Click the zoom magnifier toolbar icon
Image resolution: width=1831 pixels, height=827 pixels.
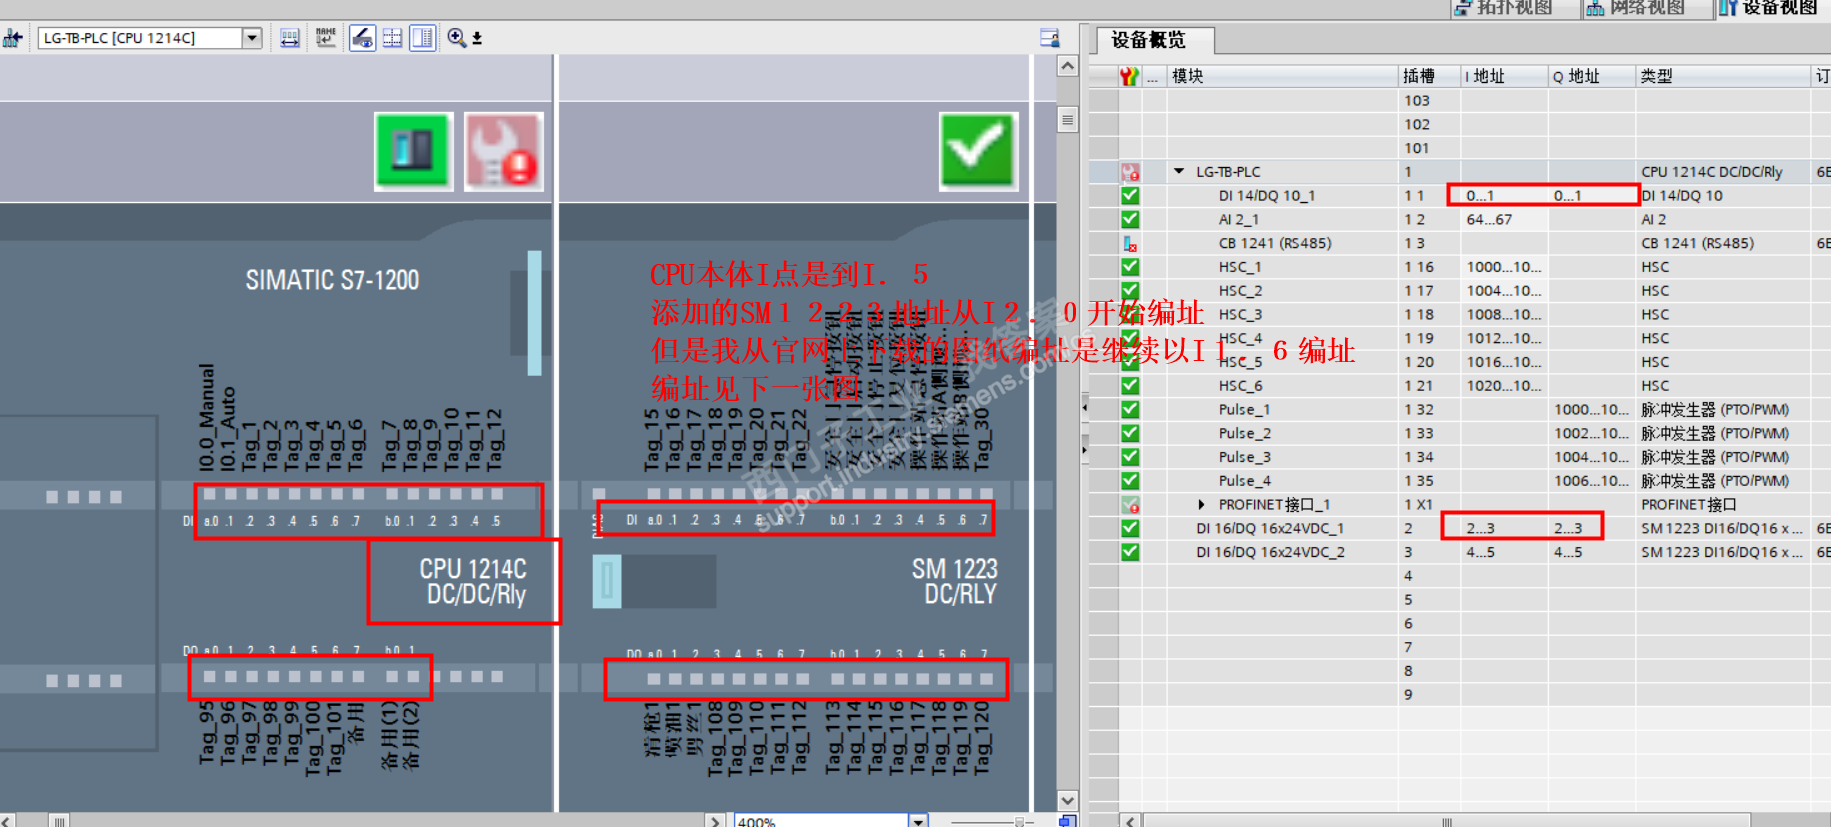(x=457, y=38)
